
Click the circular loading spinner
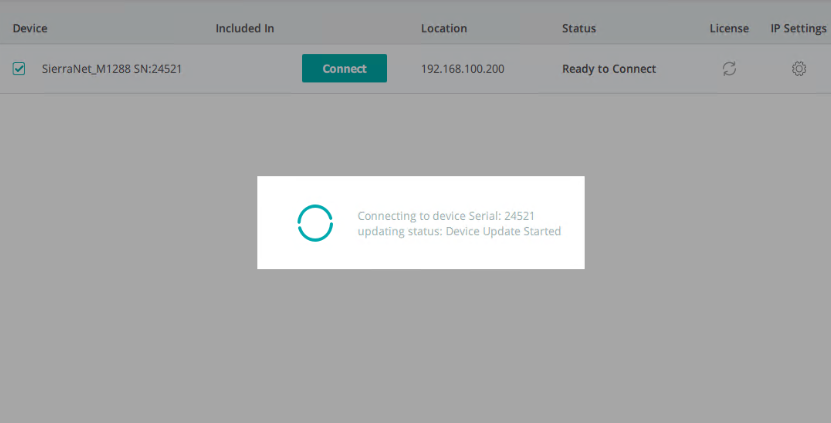pyautogui.click(x=315, y=223)
